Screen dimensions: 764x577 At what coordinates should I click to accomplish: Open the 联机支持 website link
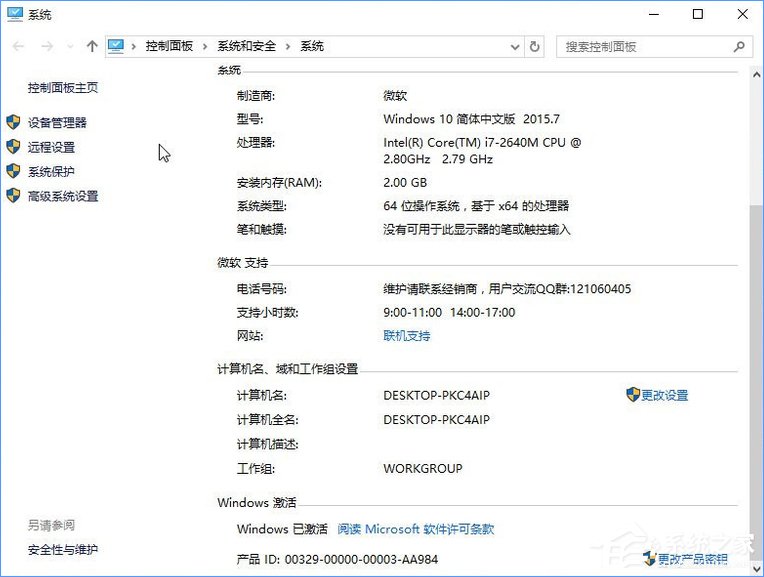pos(407,336)
